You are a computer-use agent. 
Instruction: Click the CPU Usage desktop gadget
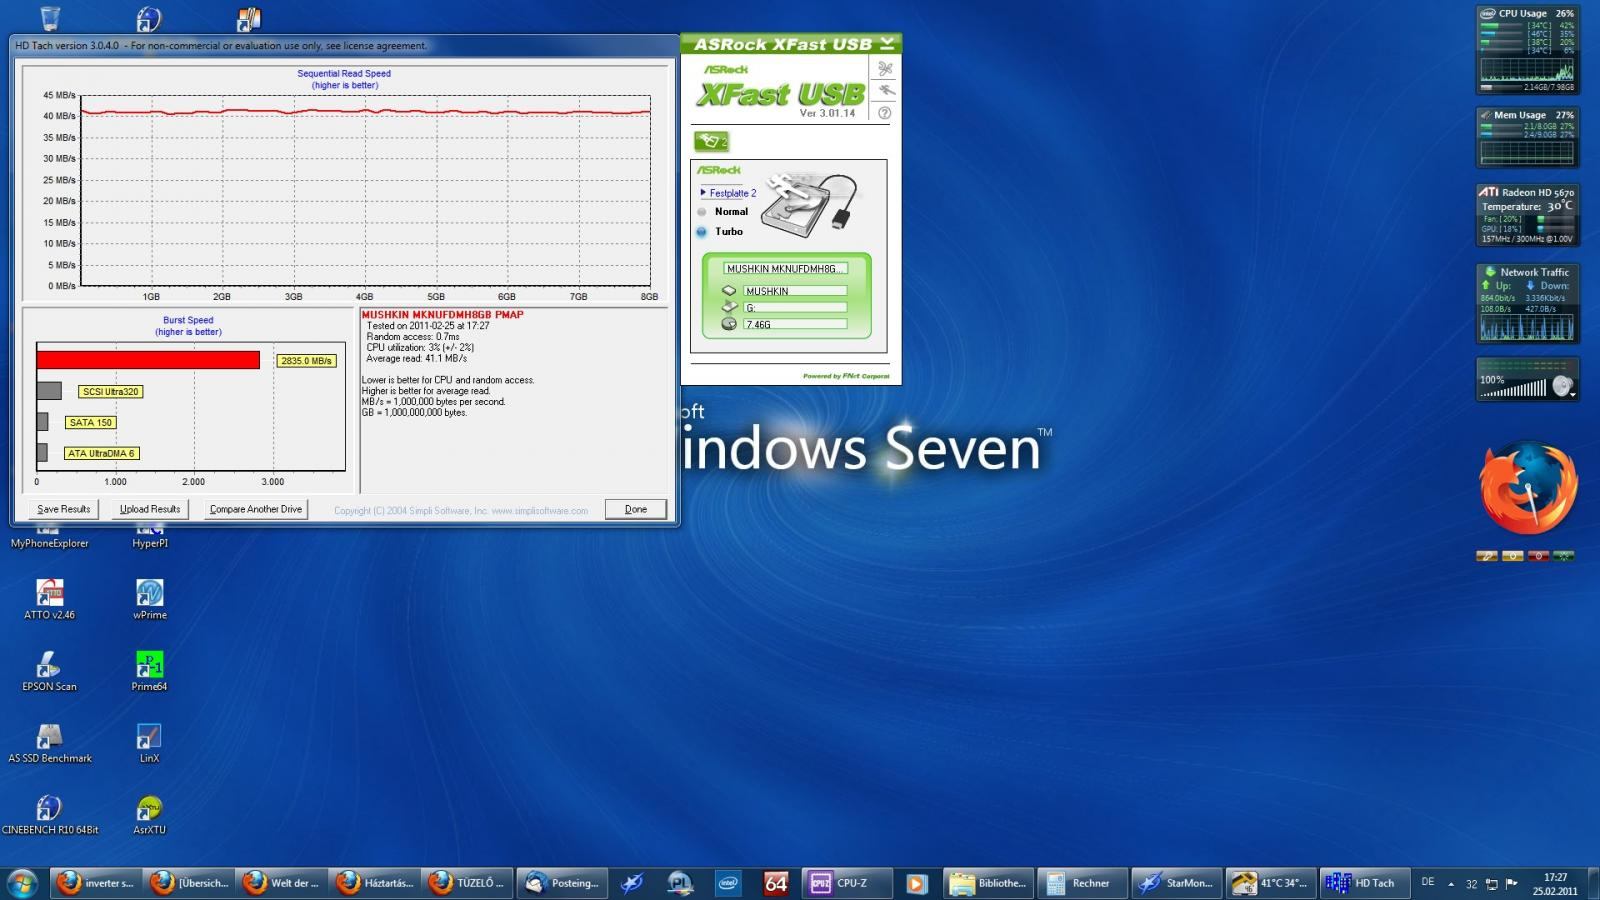tap(1527, 50)
